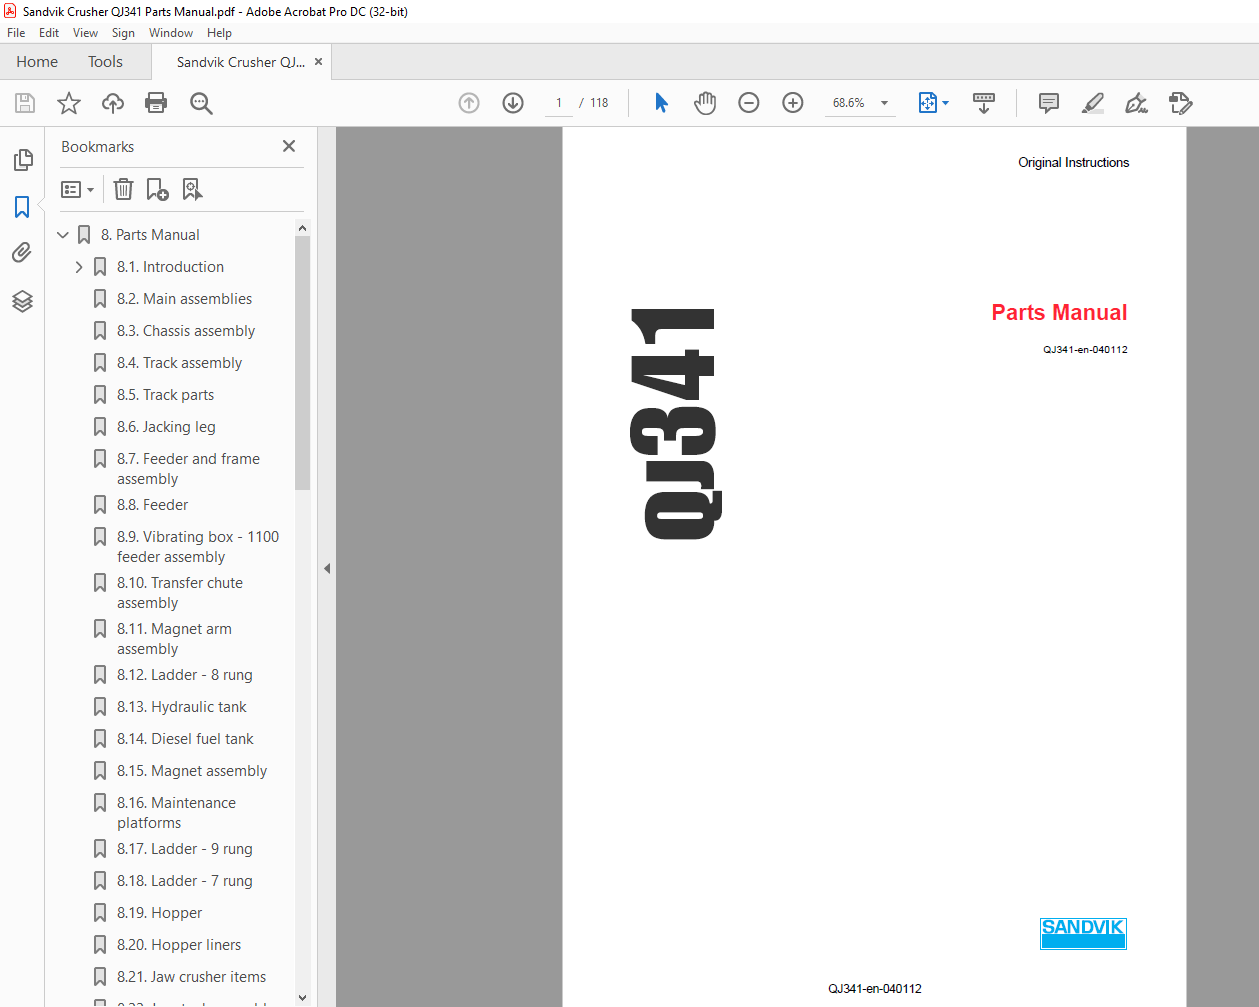Open the scrolling mode keyboard icon
The image size is (1259, 1007).
click(984, 103)
